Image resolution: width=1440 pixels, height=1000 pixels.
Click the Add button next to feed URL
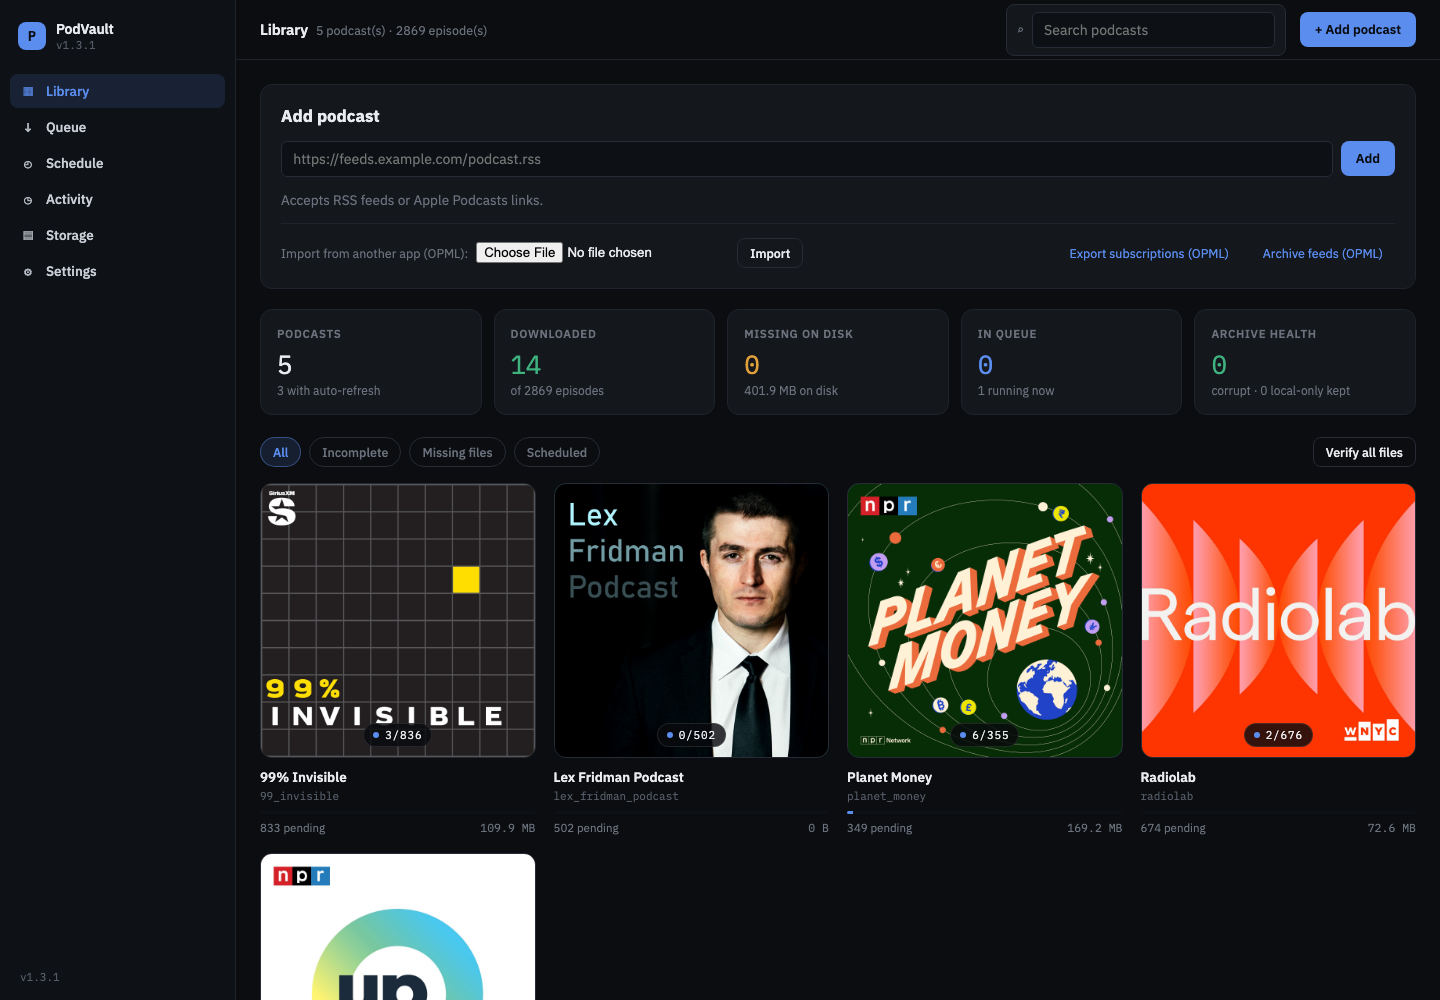(1367, 158)
